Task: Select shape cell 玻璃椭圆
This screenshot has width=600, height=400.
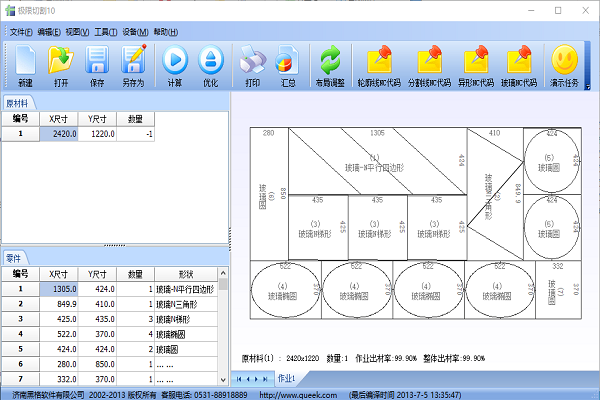Action: [x=186, y=334]
